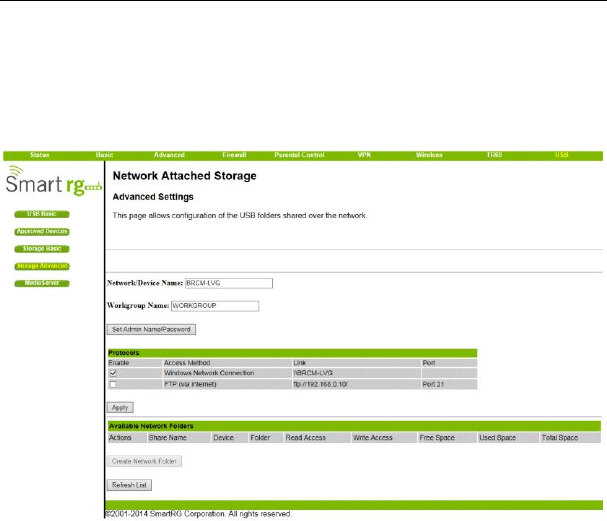The width and height of the screenshot is (607, 521).
Task: Click the \\BRCM-LVG link text
Action: click(313, 373)
